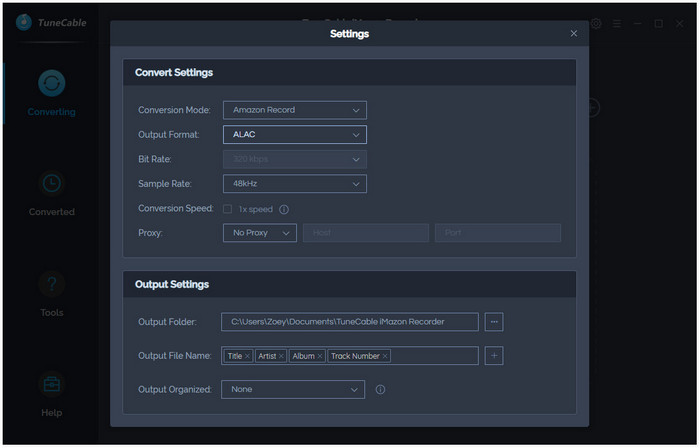
Task: Remove the Artist tag from file name
Action: pyautogui.click(x=281, y=356)
